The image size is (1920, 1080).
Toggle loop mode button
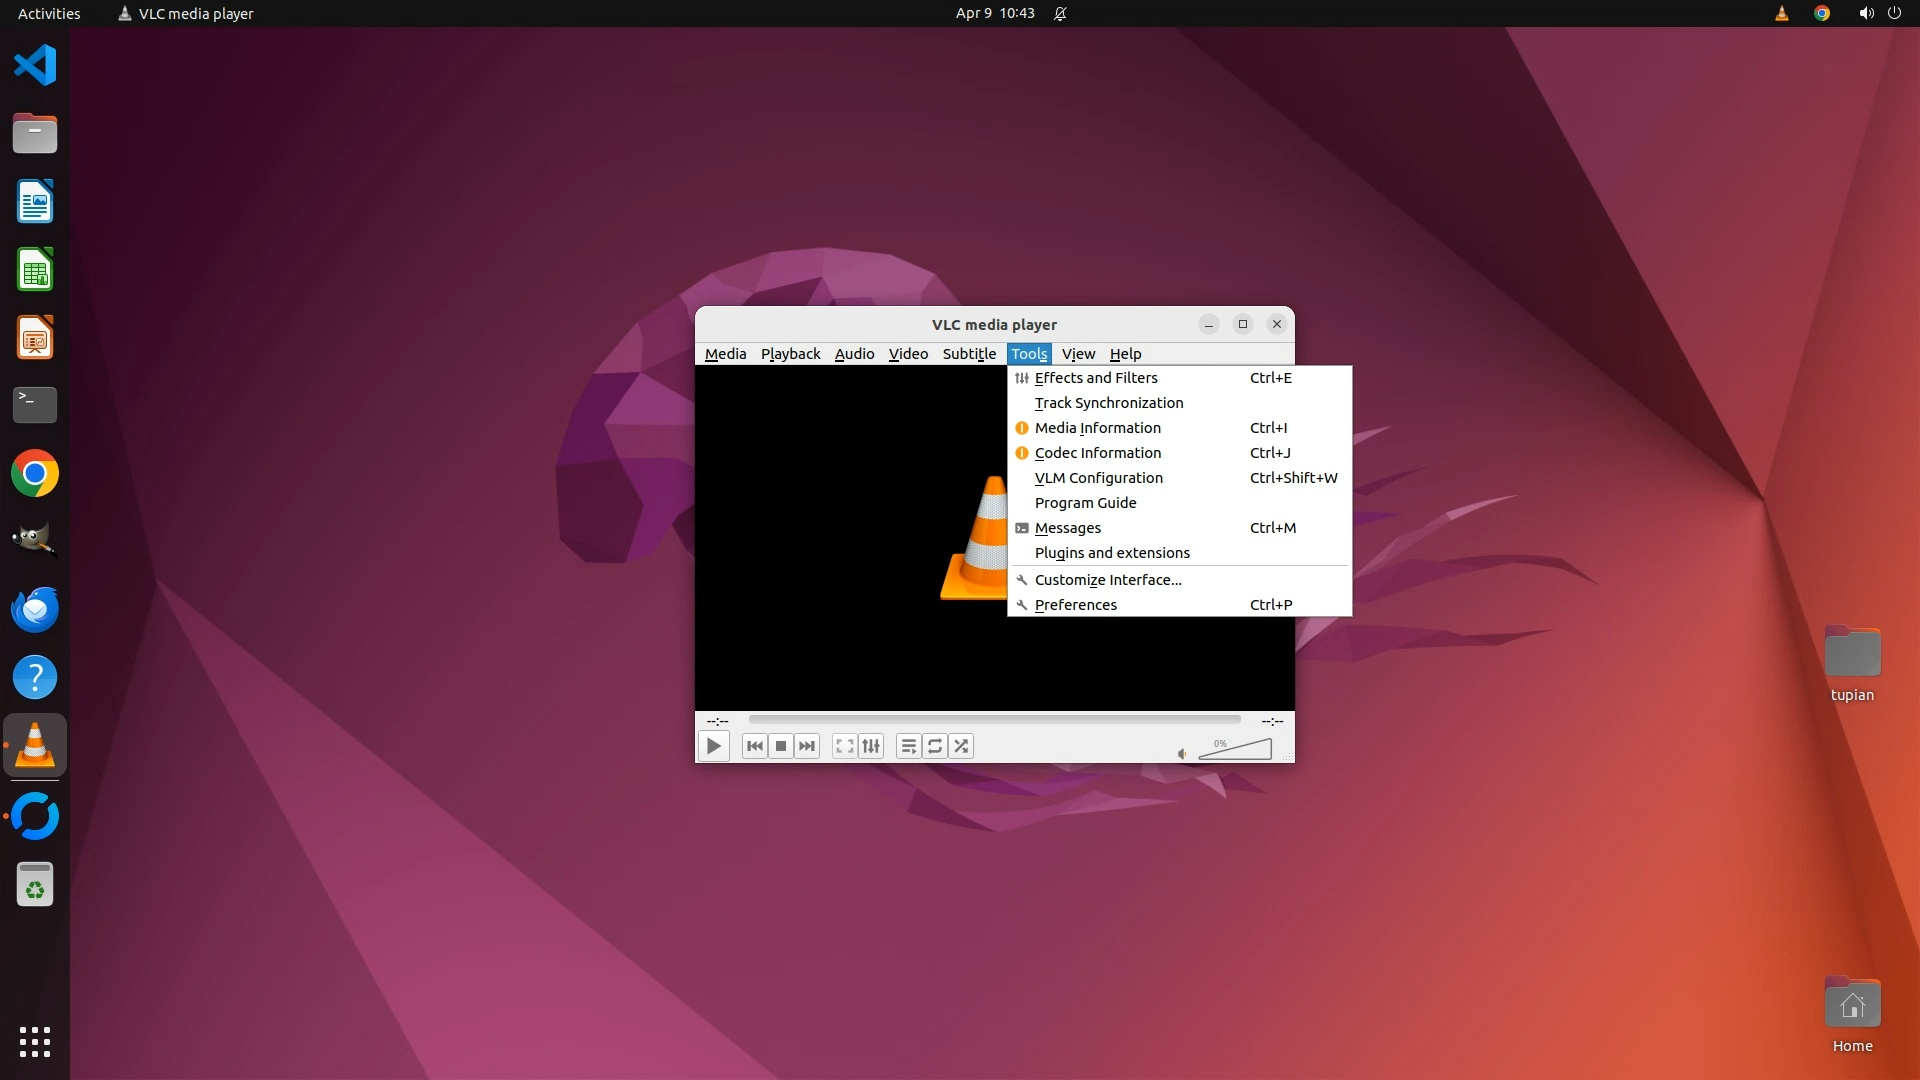tap(935, 746)
